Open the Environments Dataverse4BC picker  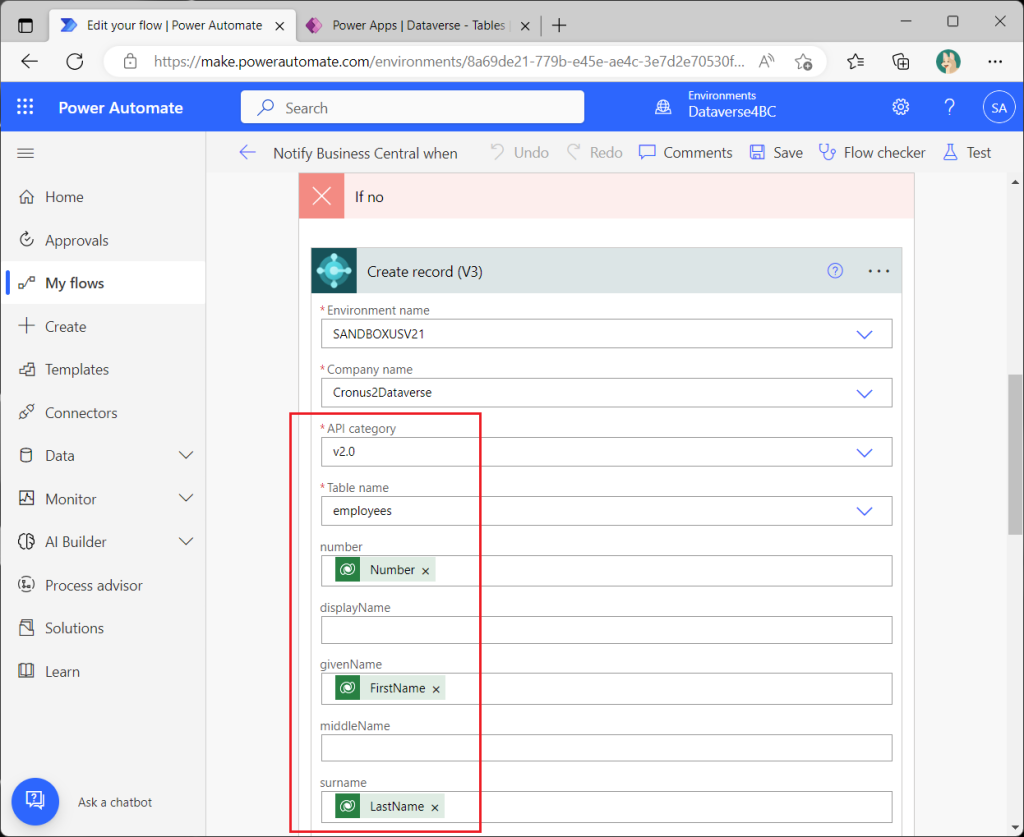pyautogui.click(x=732, y=104)
